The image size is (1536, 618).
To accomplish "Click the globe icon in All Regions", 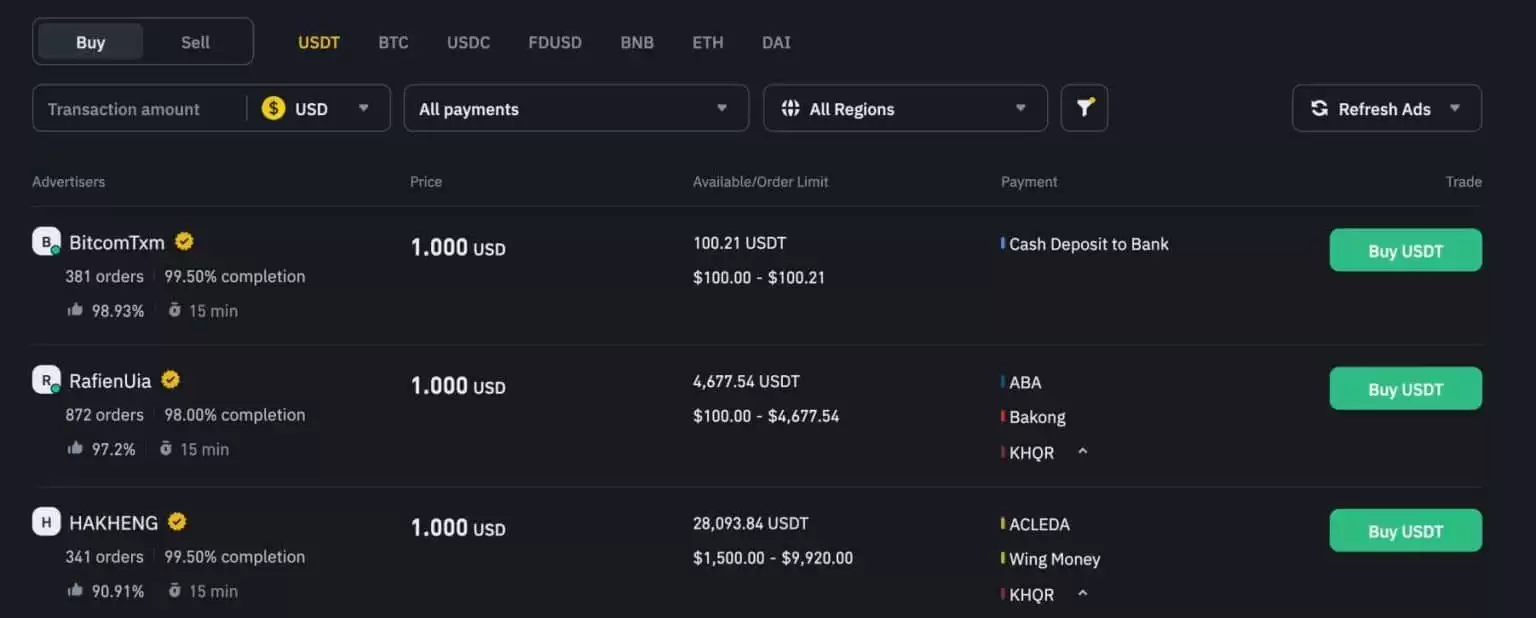I will 790,109.
